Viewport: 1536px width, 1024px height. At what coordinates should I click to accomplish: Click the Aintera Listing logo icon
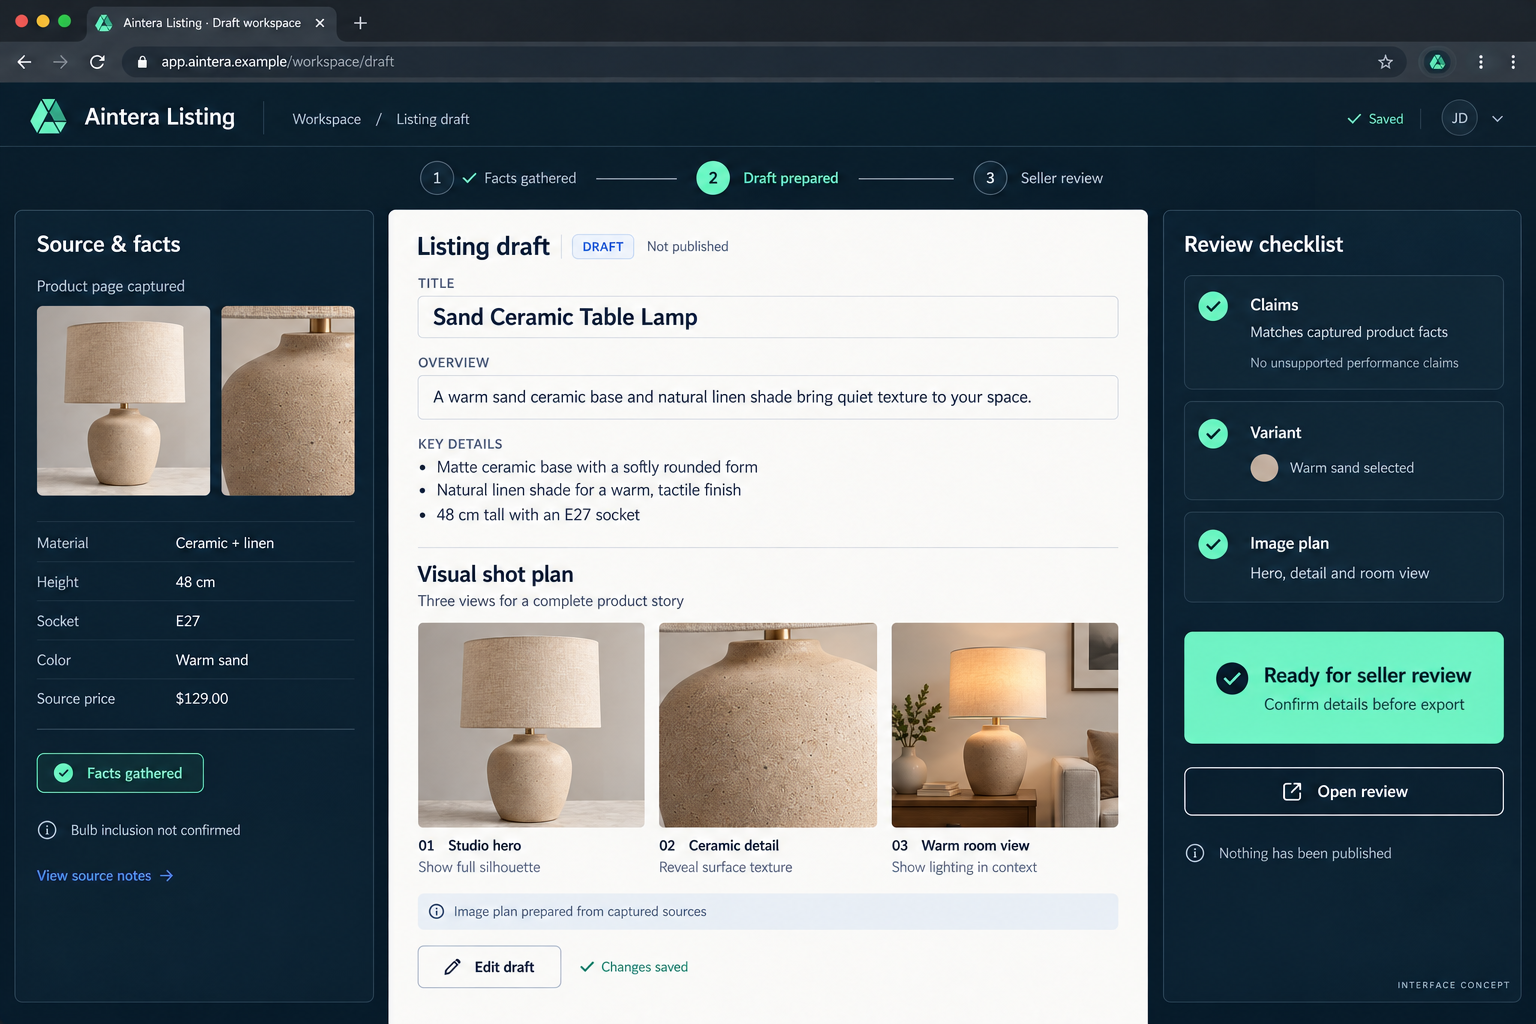48,117
